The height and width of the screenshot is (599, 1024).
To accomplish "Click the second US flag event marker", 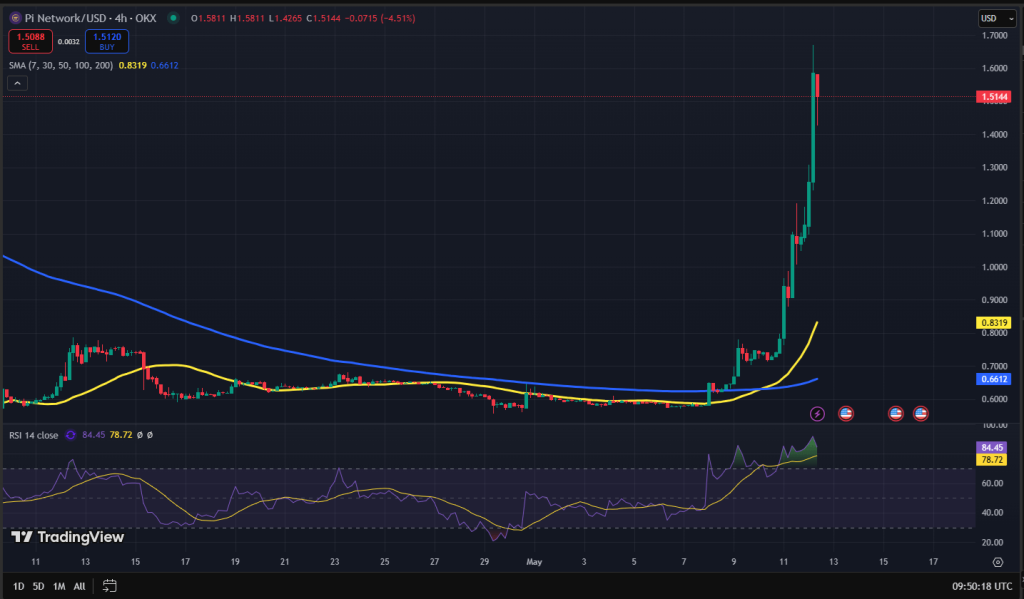I will tap(895, 413).
